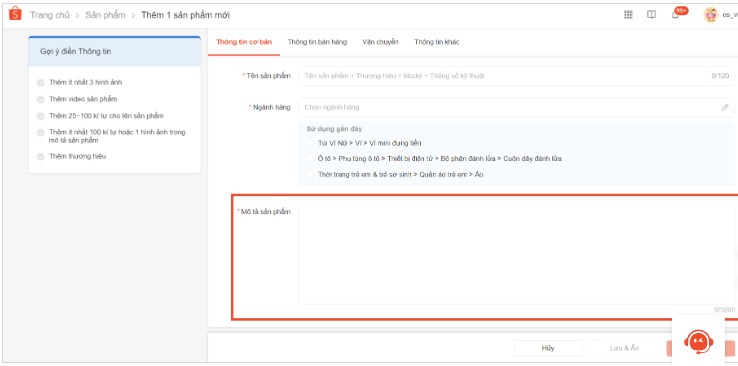738x366 pixels.
Task: Click Sử dụng gần đây label
Action: [x=334, y=129]
